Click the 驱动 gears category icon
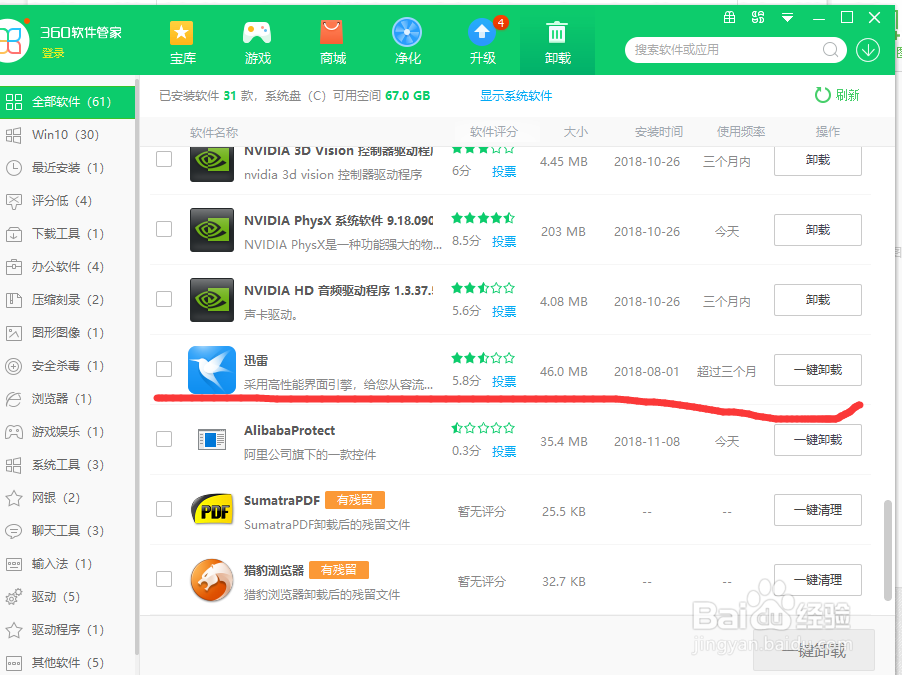The height and width of the screenshot is (675, 902). (x=14, y=597)
